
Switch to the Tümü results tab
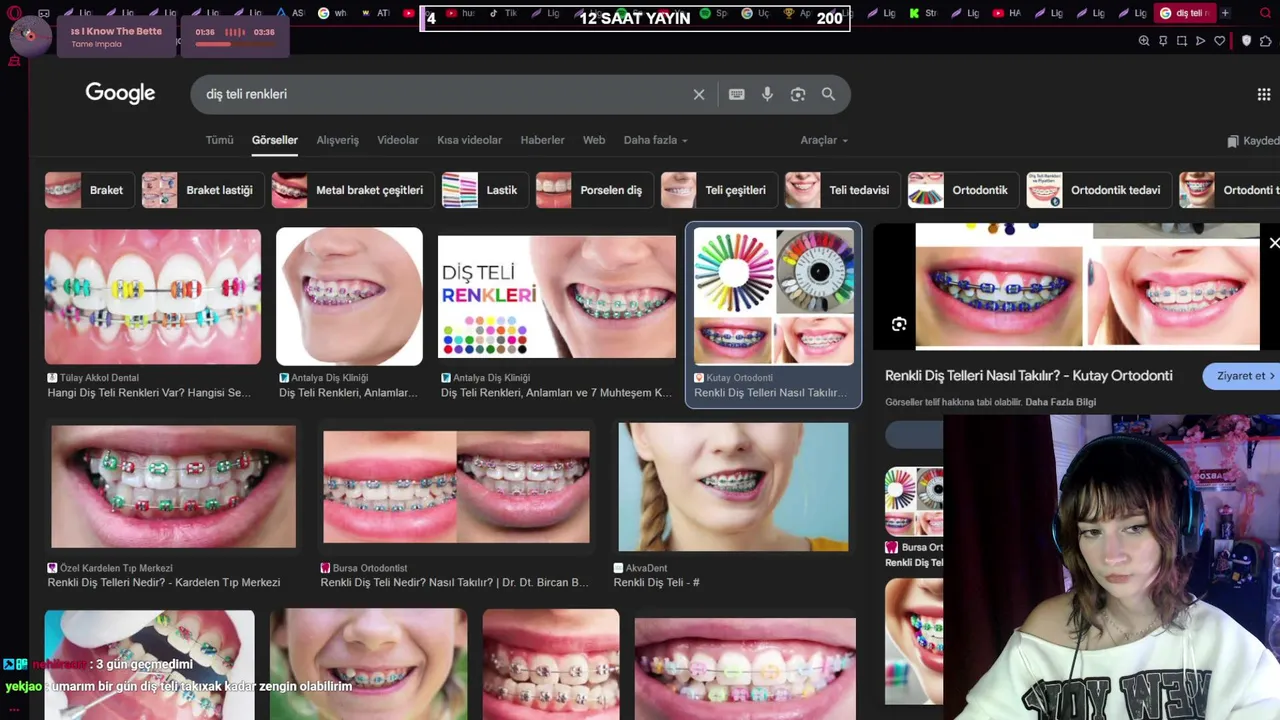[x=219, y=140]
